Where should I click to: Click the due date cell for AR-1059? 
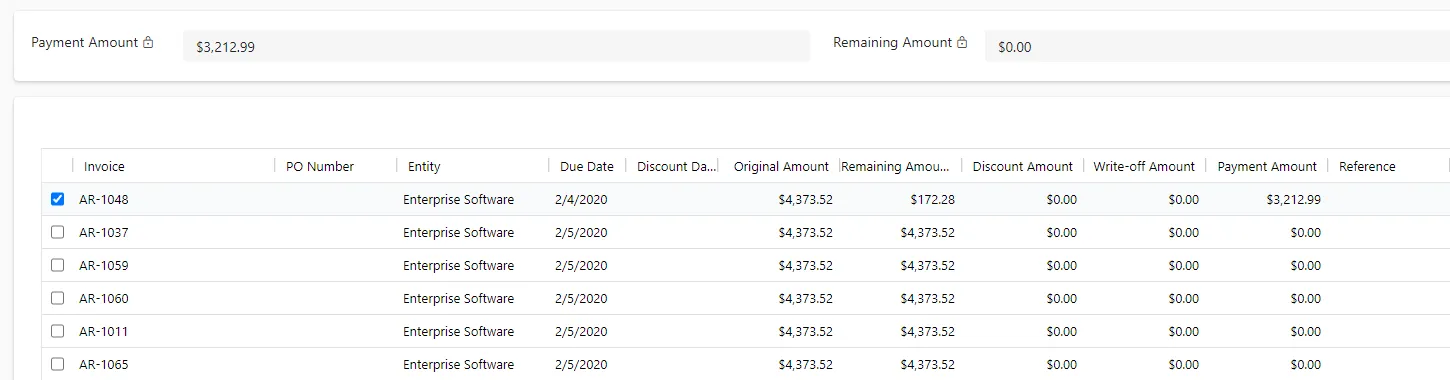pos(581,265)
